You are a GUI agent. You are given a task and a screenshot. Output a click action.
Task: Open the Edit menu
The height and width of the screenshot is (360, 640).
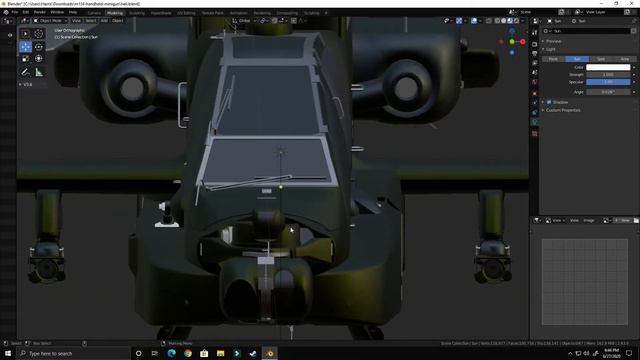coord(26,13)
